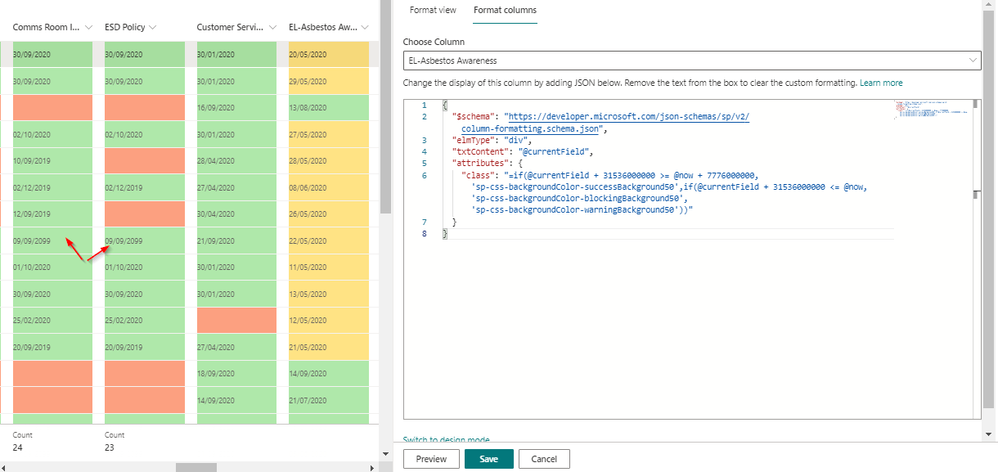Select the 01/10/2020 ESD Policy cell

(144, 267)
